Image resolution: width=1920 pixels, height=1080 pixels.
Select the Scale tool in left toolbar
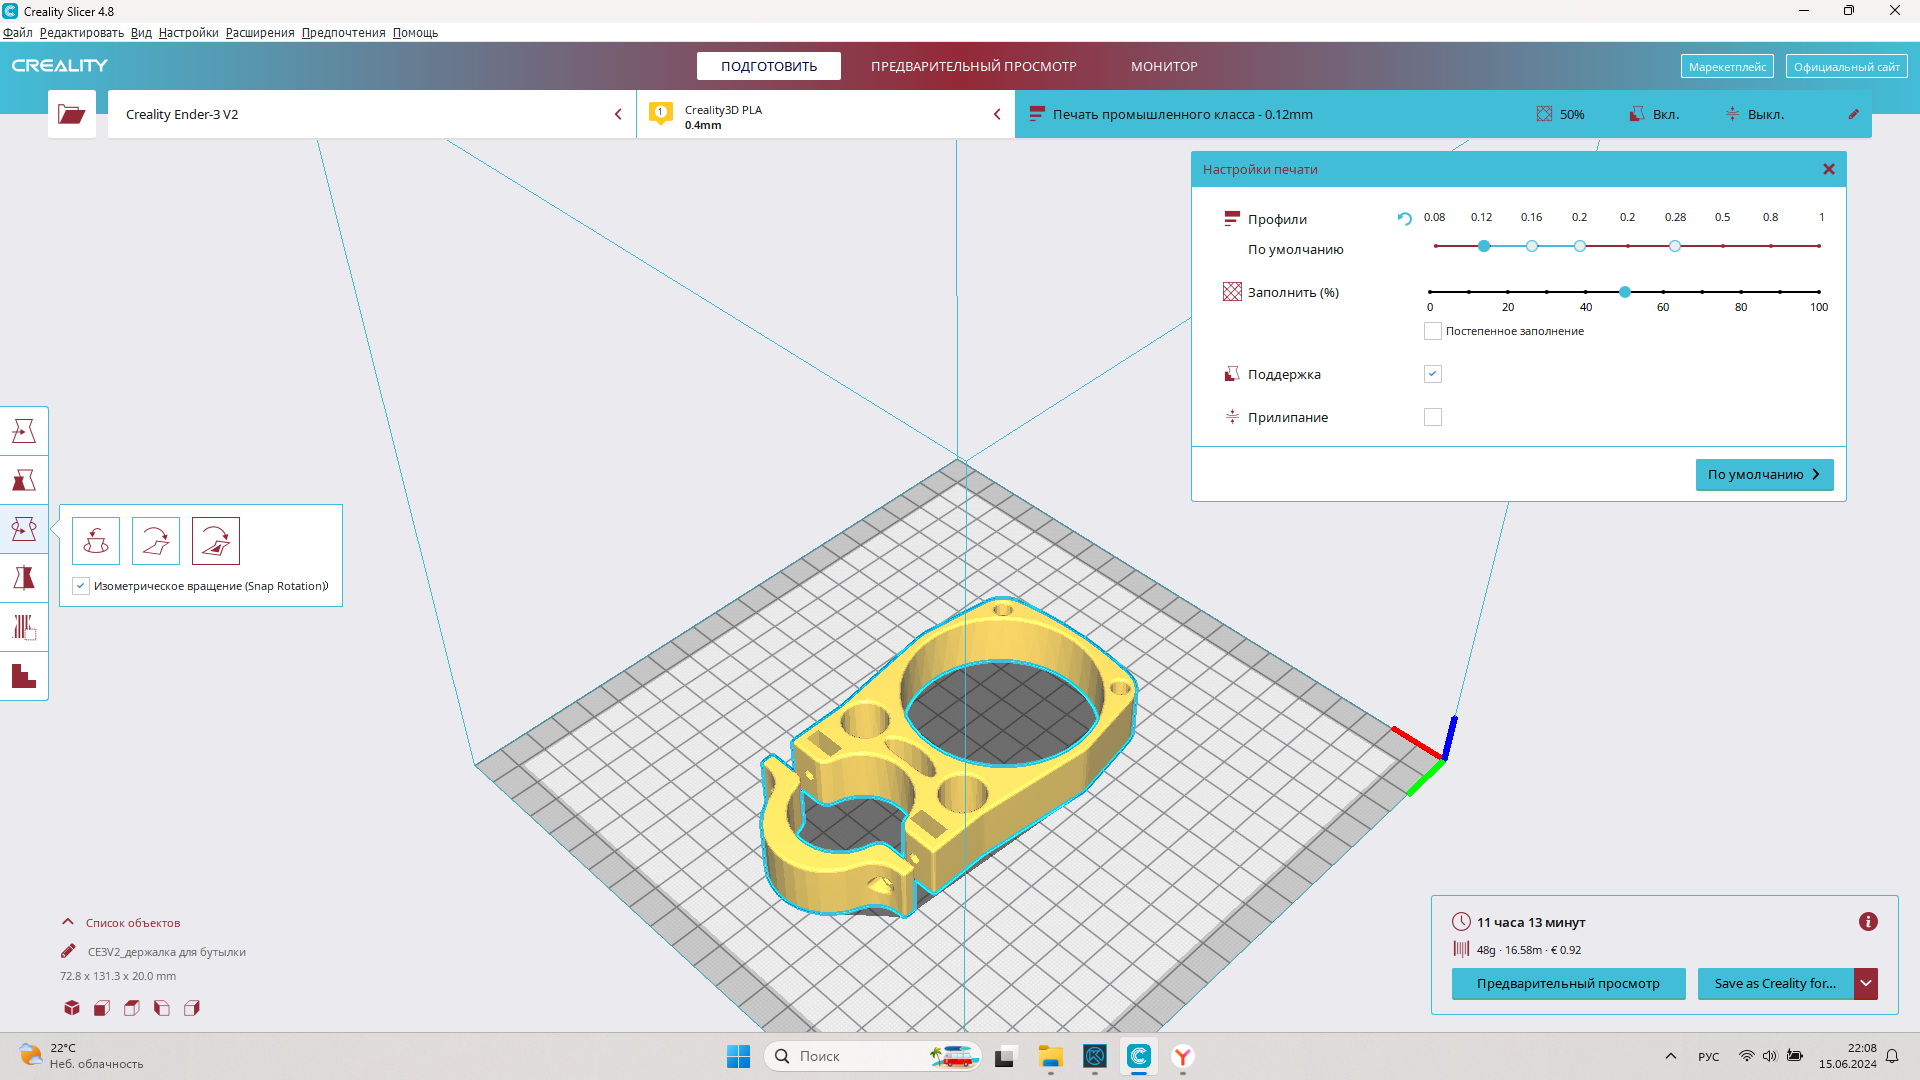click(x=24, y=480)
